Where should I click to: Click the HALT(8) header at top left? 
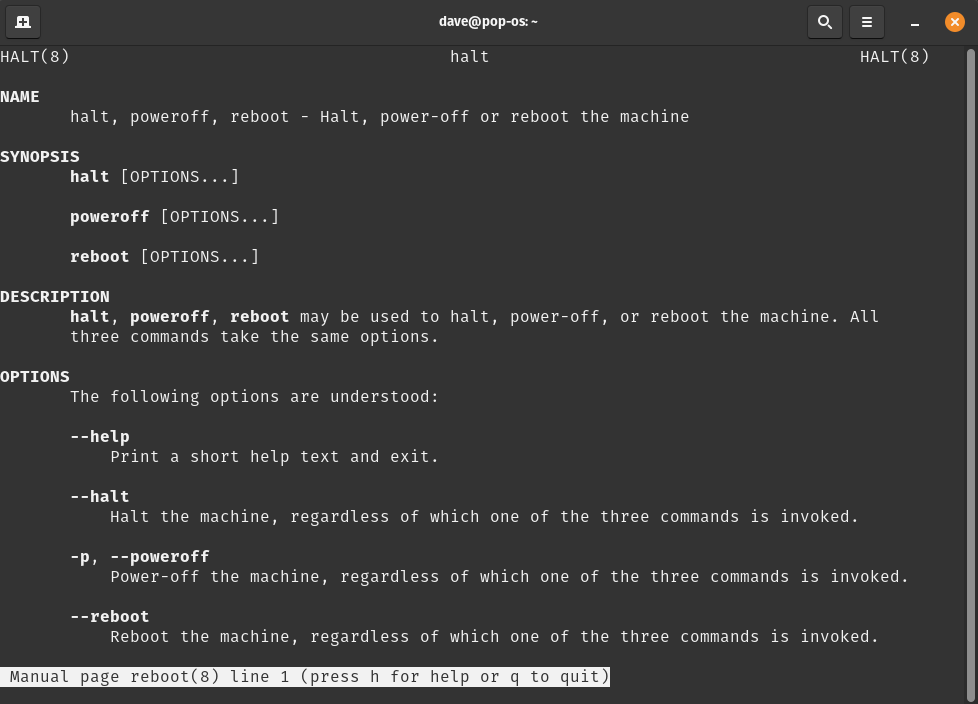tap(34, 56)
